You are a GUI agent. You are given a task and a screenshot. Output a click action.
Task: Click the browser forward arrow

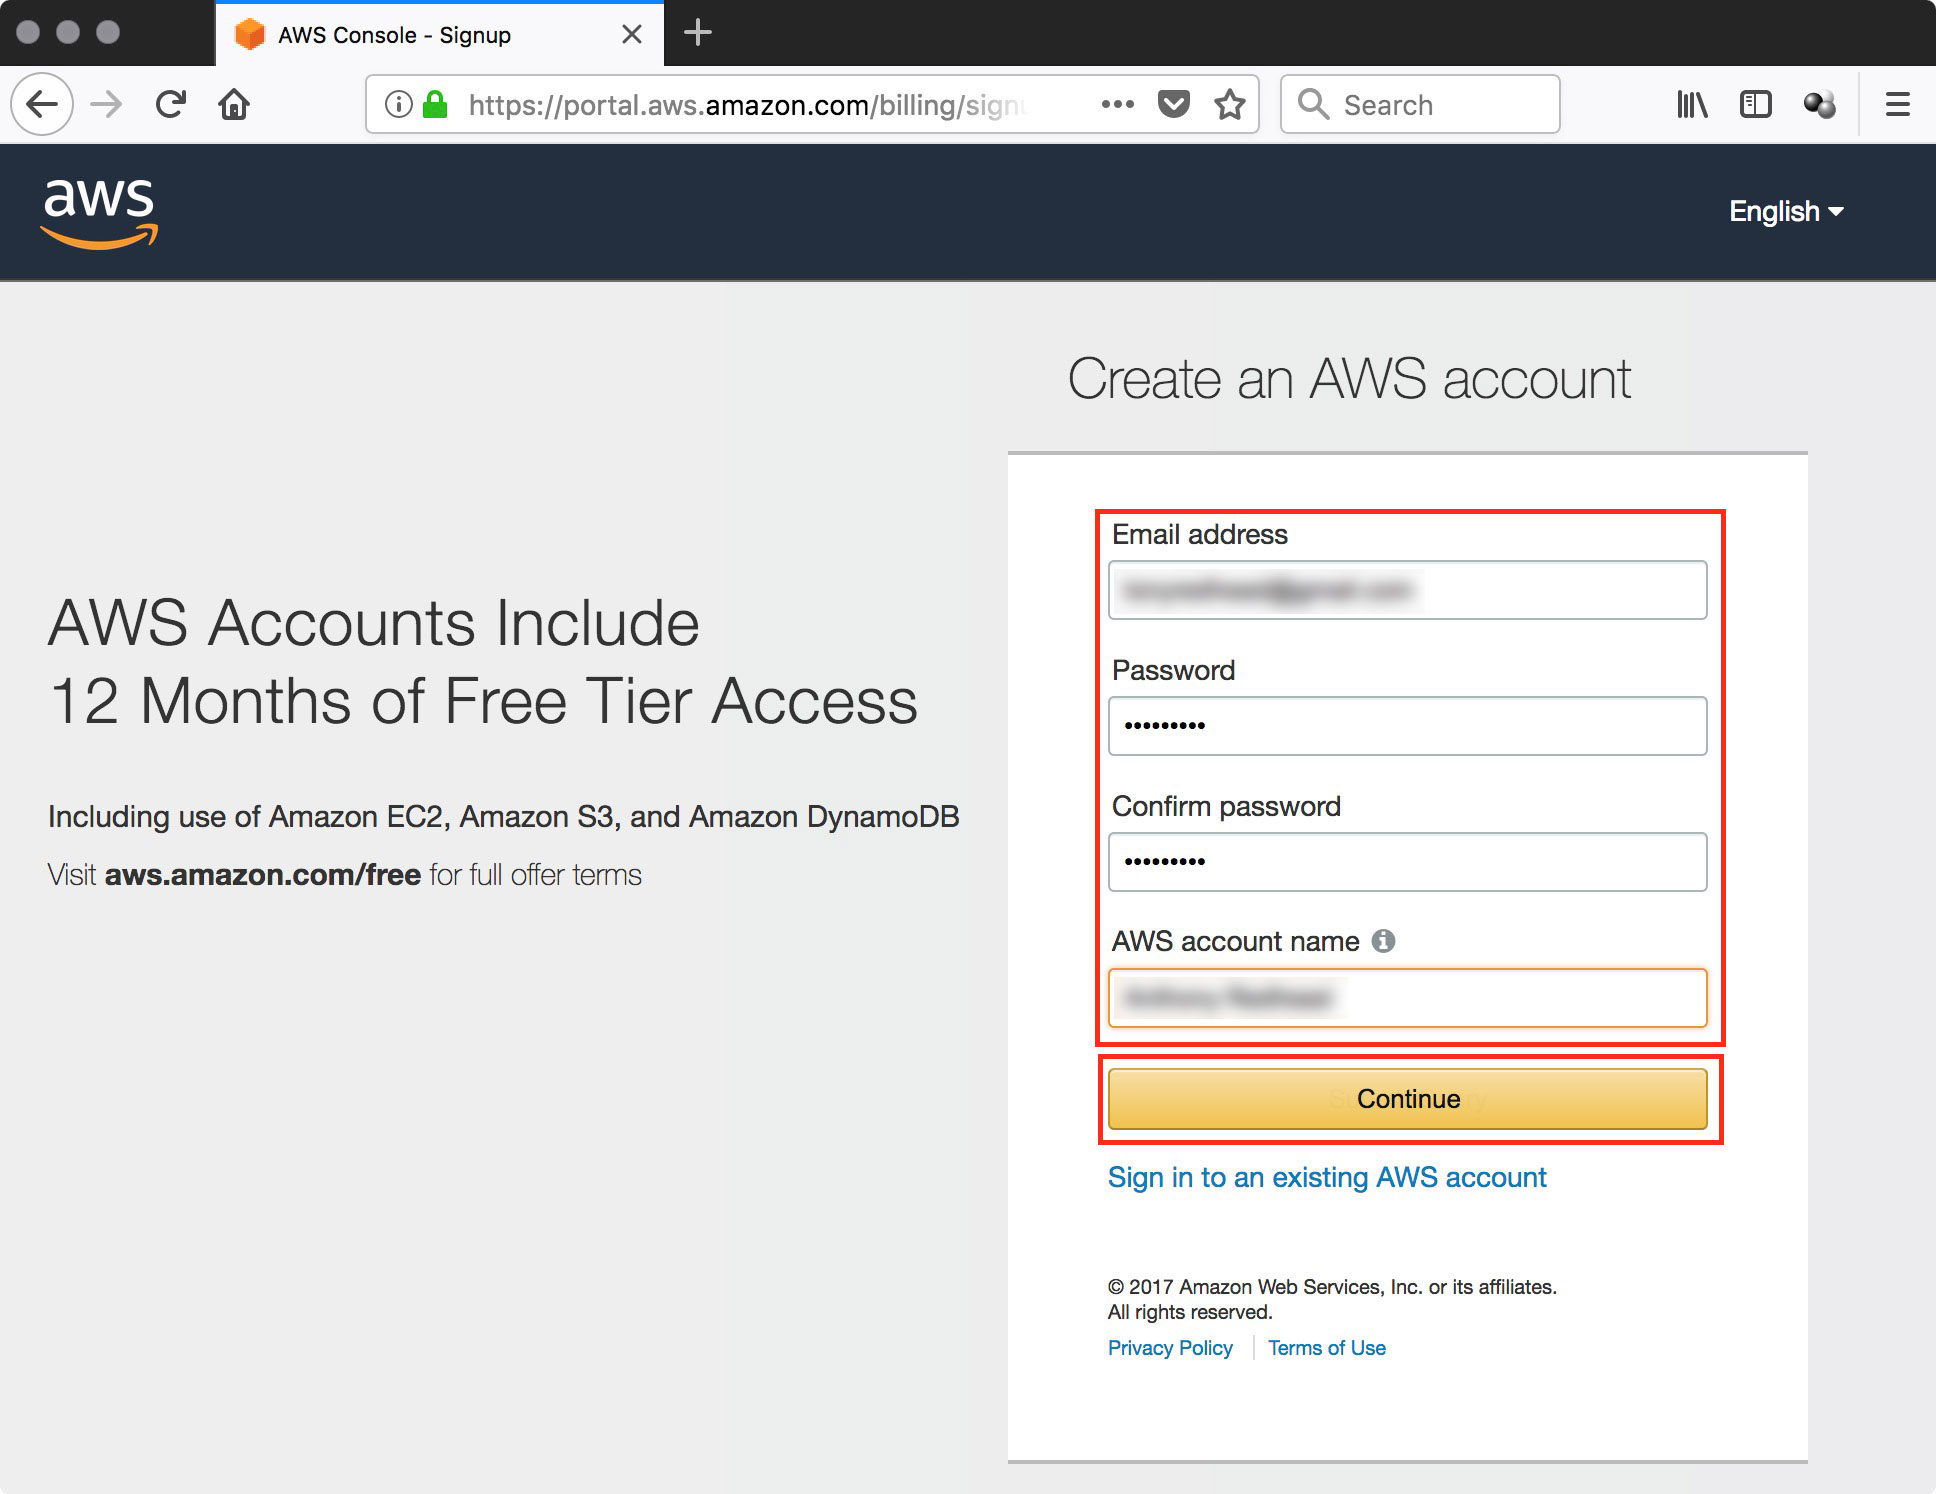pos(106,104)
